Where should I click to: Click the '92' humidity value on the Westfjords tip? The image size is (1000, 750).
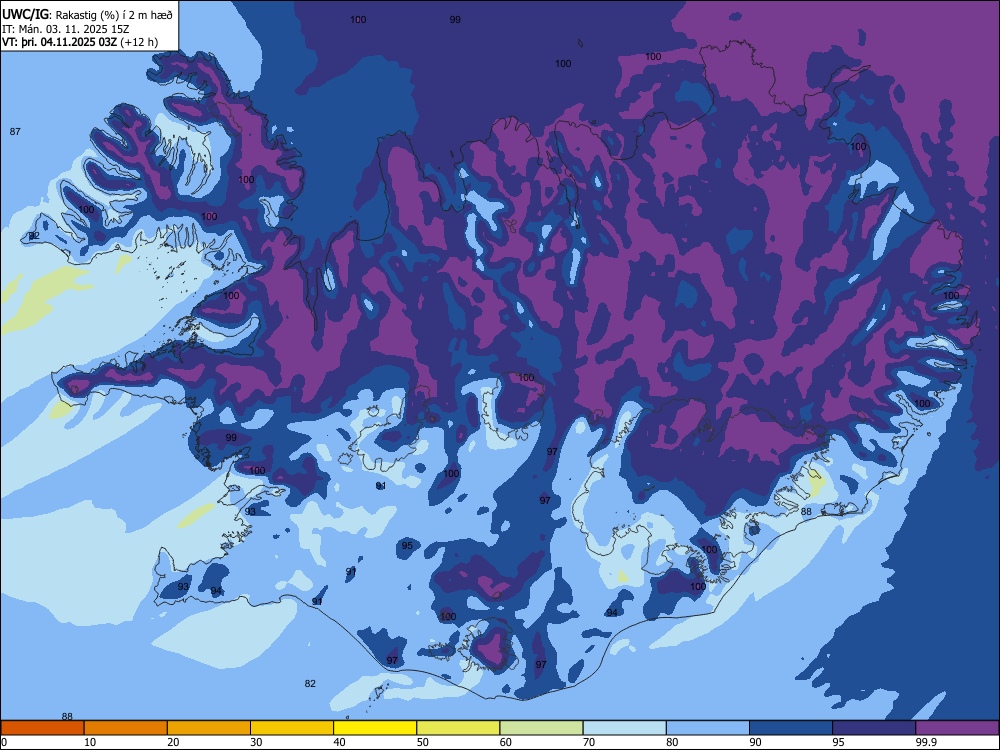34,236
